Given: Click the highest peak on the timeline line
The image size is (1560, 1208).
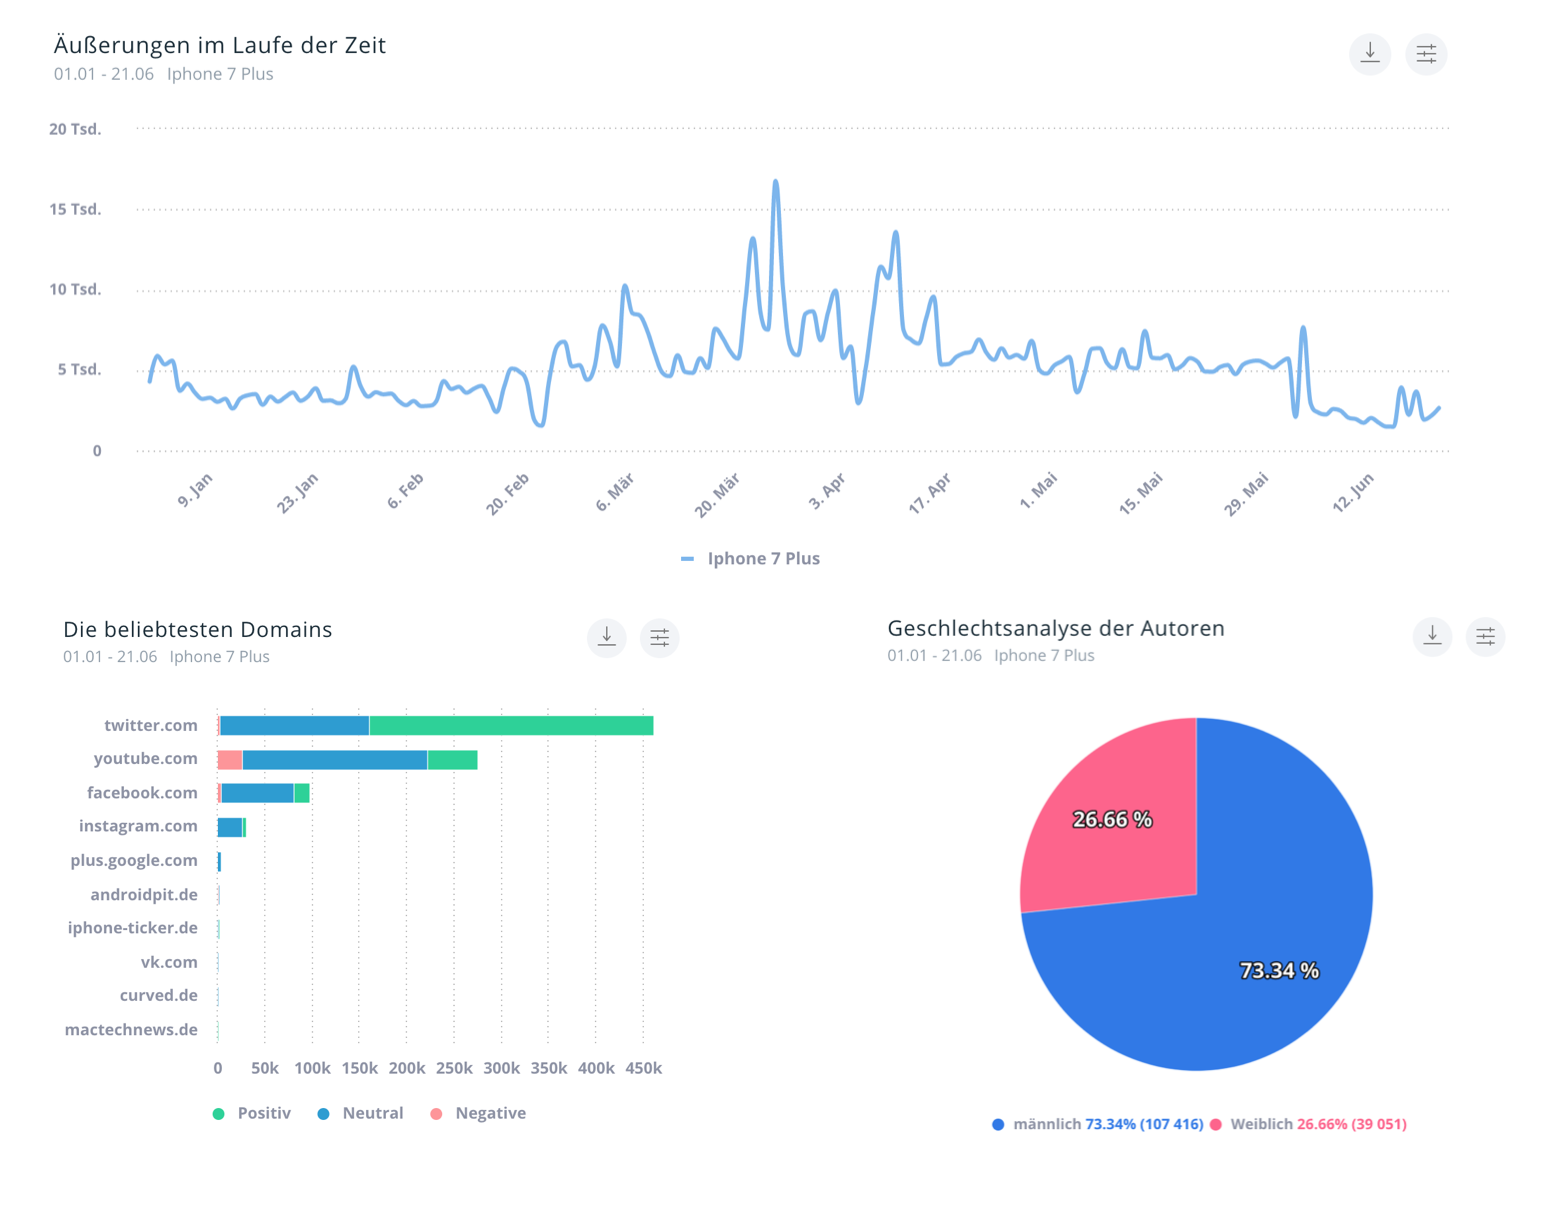Looking at the screenshot, I should [x=775, y=182].
